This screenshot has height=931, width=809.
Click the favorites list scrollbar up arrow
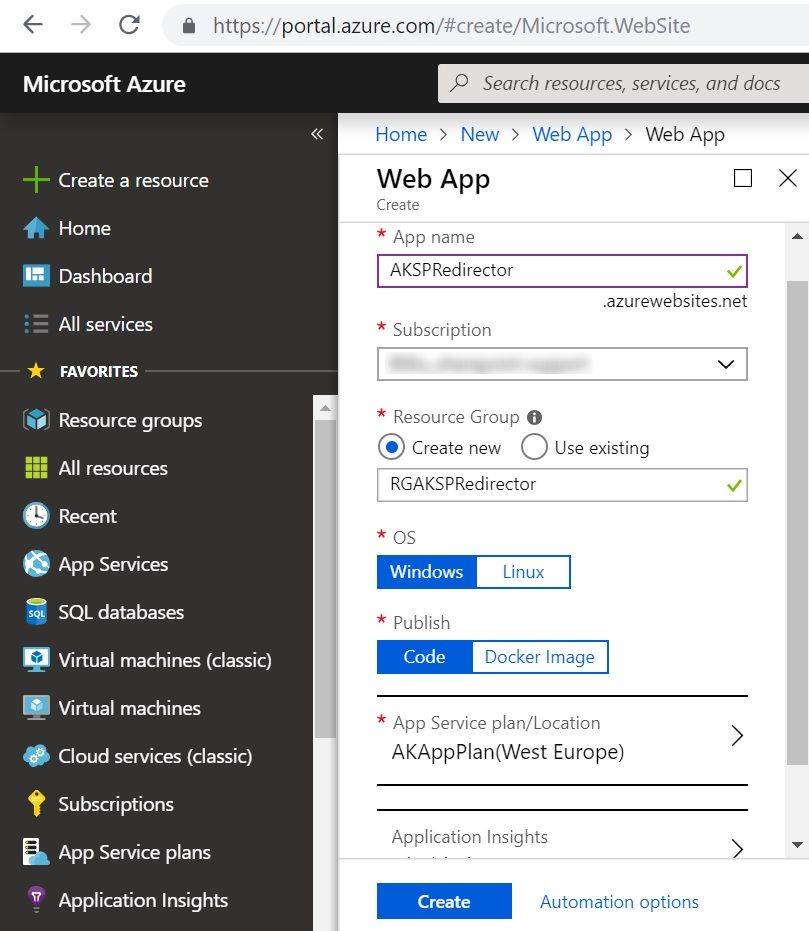click(325, 408)
